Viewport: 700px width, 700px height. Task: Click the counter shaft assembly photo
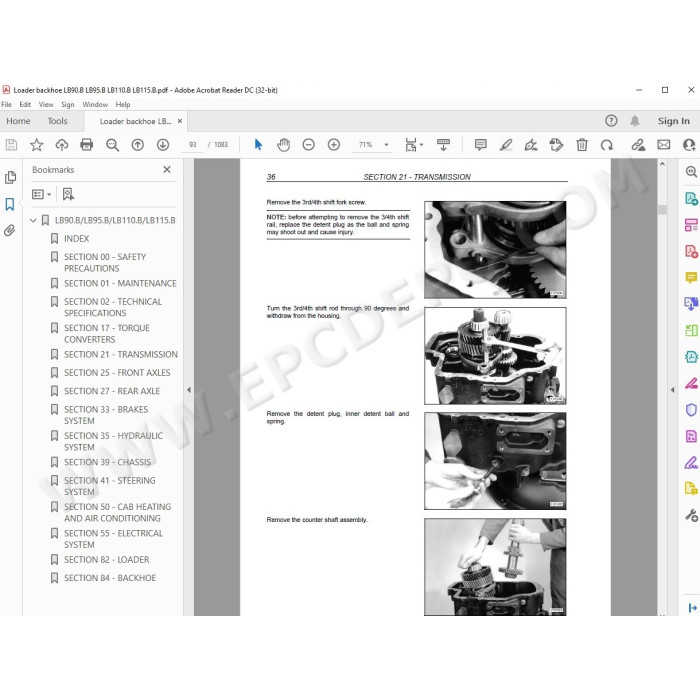pyautogui.click(x=495, y=567)
